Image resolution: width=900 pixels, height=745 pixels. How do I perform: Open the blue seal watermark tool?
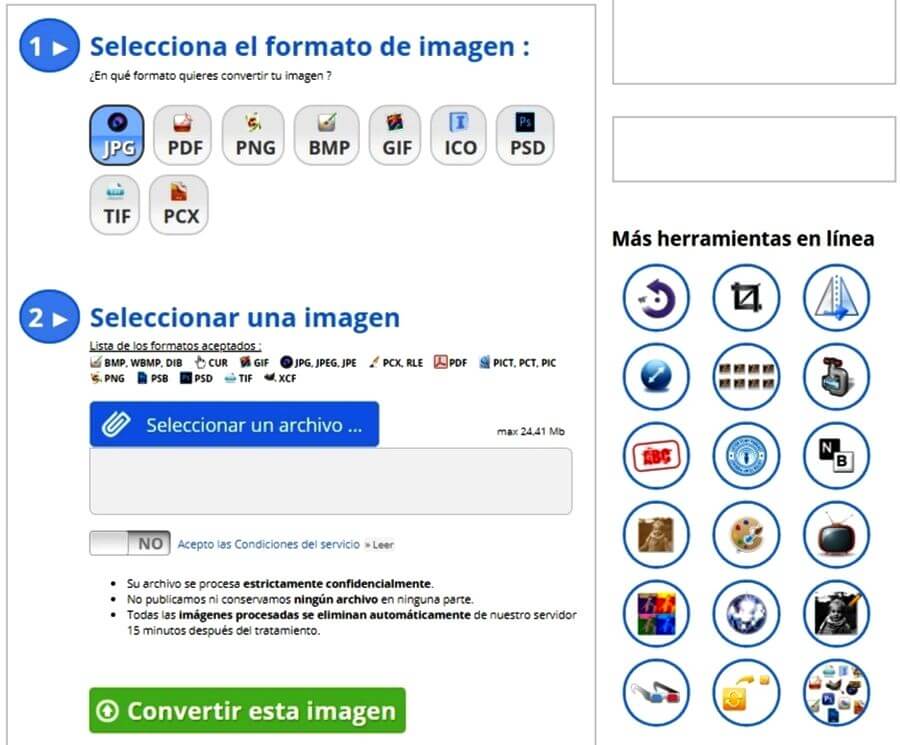click(746, 456)
